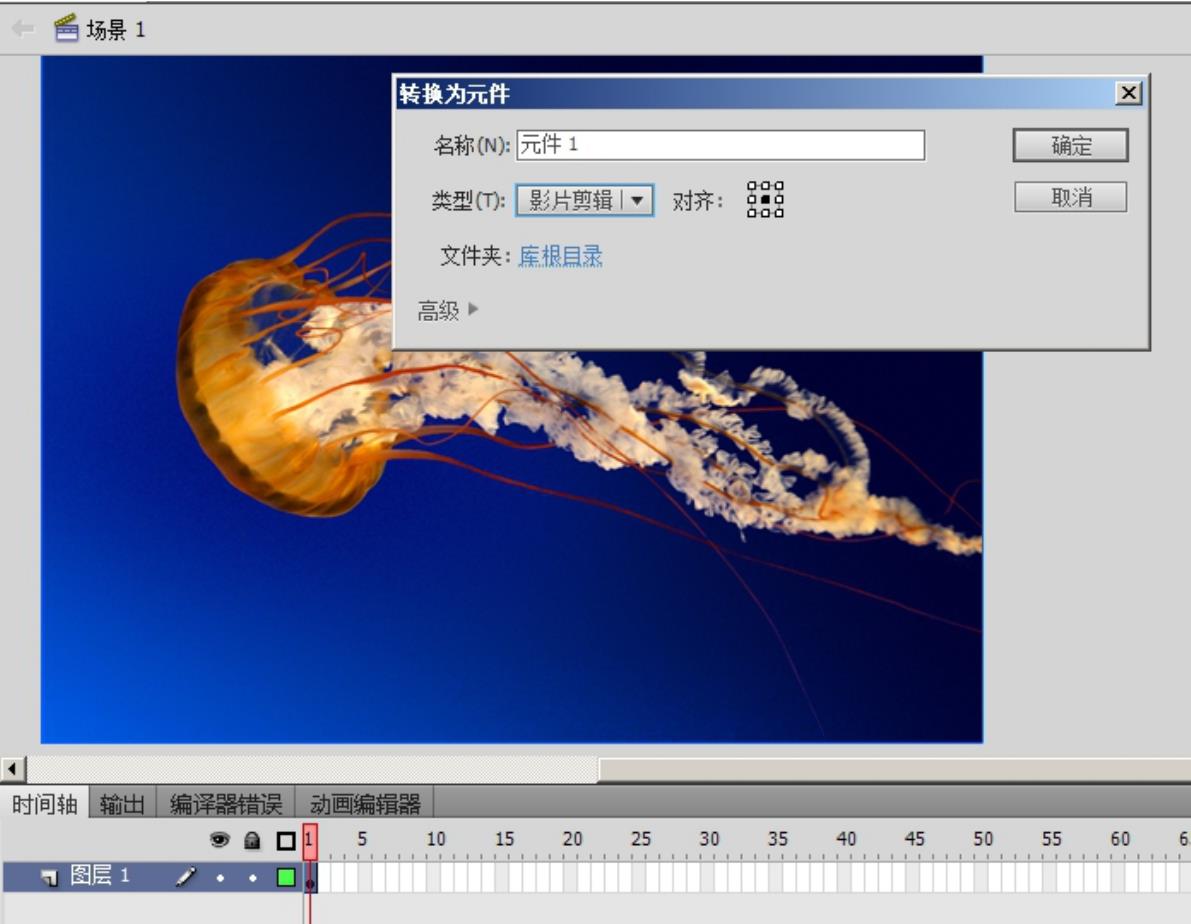1191x924 pixels.
Task: Click the back arrow beside Scene 1
Action: pos(22,28)
